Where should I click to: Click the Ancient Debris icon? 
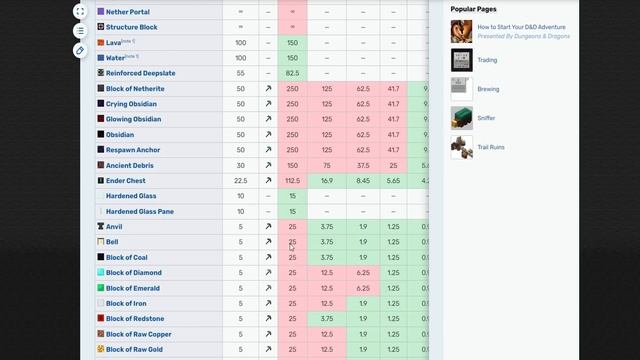[101, 165]
